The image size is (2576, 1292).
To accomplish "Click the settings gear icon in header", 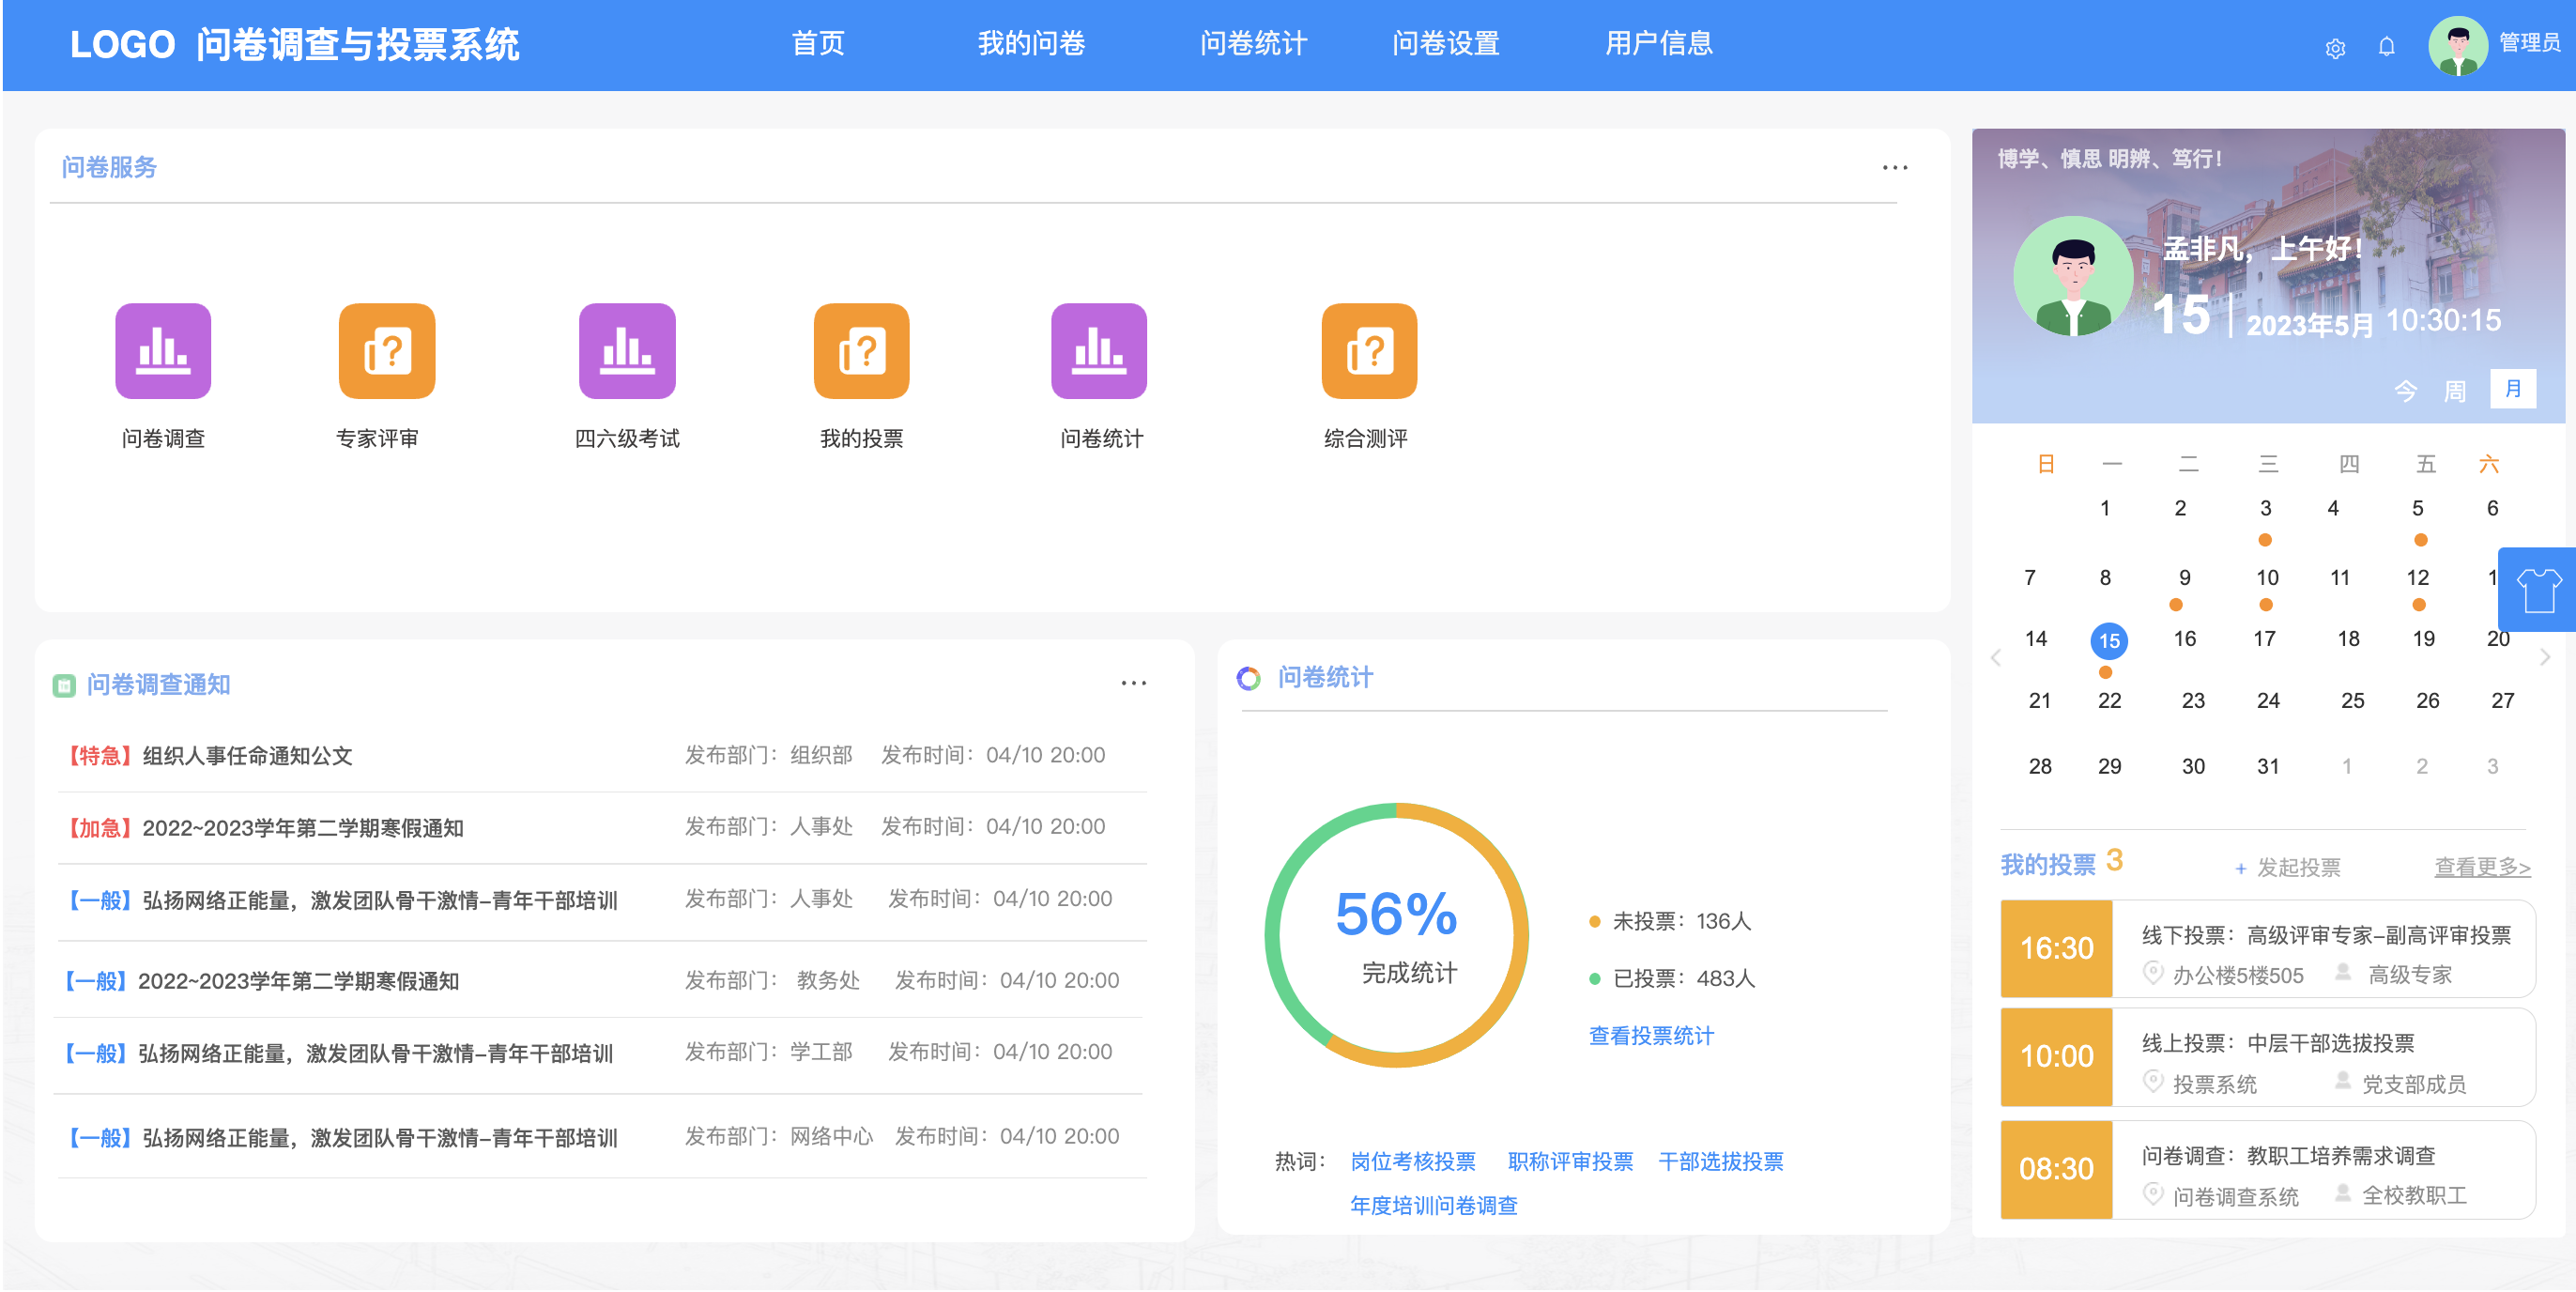I will coord(2335,48).
